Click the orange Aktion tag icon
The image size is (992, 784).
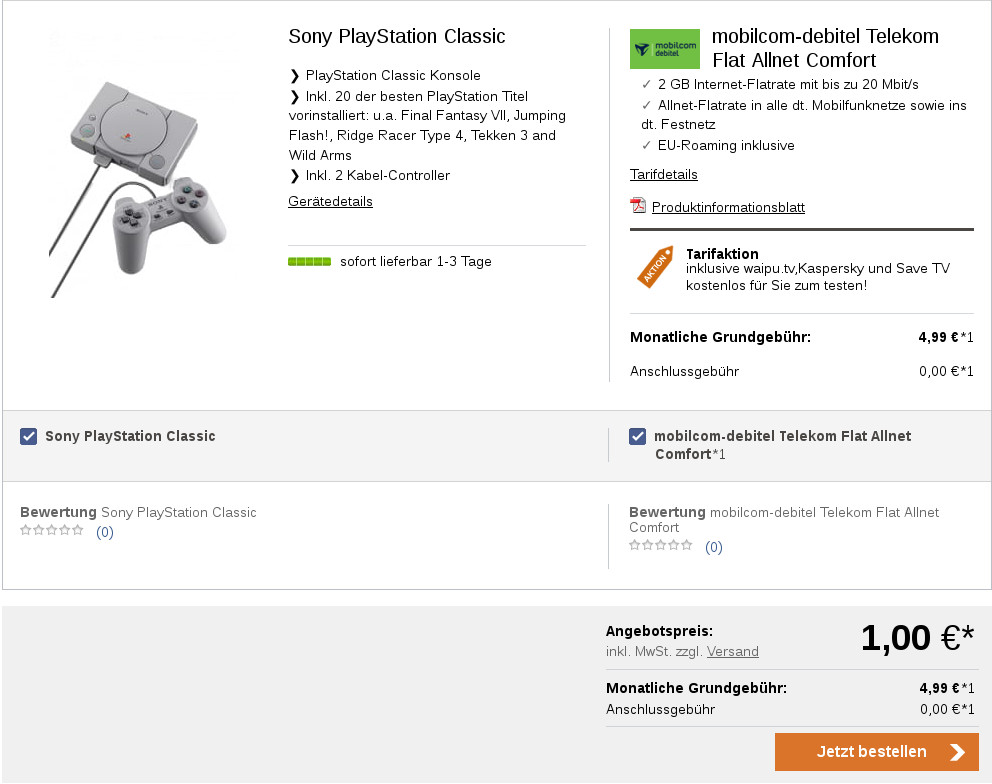tap(655, 267)
